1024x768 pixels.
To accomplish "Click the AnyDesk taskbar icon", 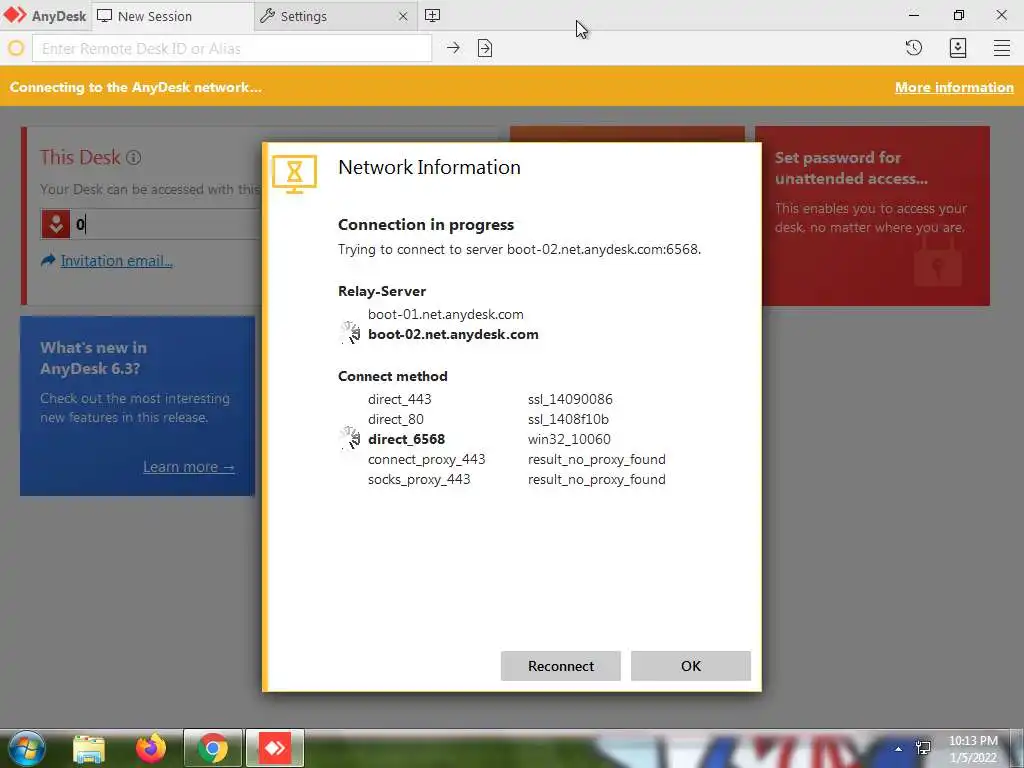I will click(x=275, y=748).
